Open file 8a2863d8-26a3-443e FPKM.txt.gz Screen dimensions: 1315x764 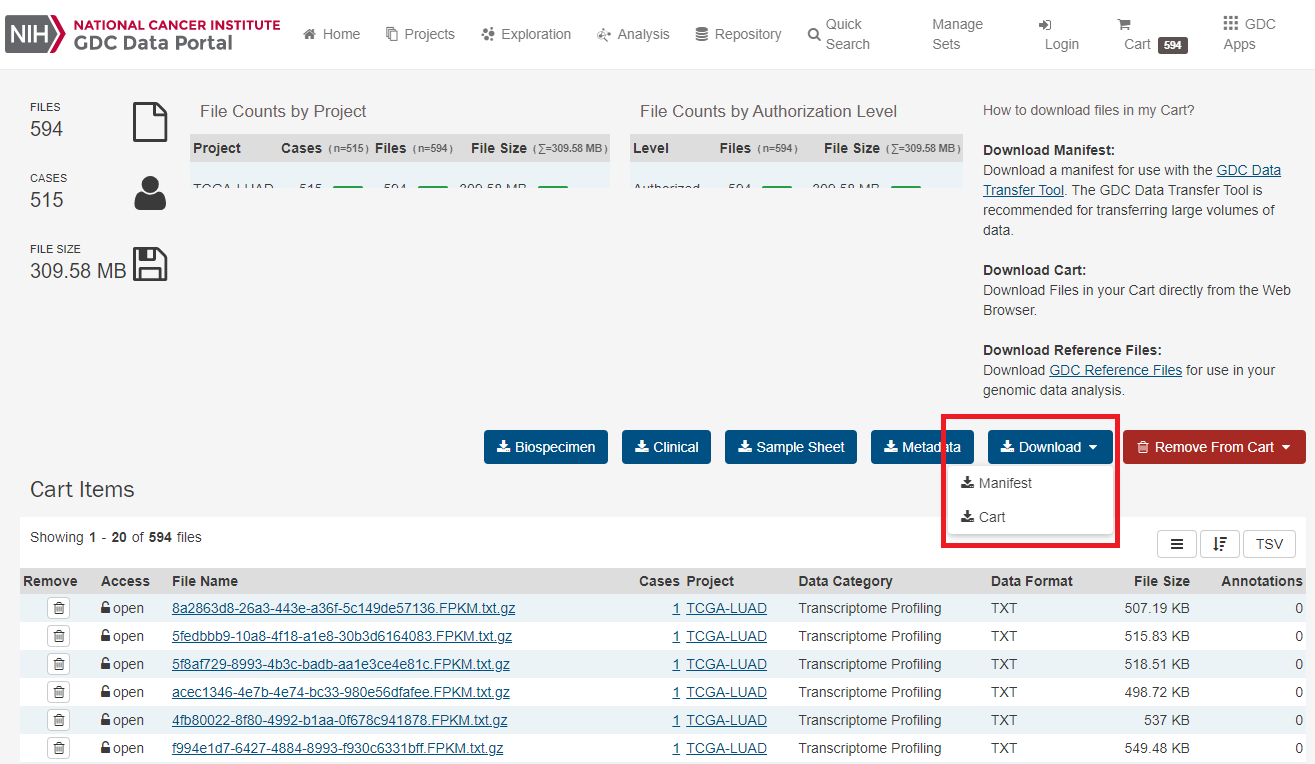[x=343, y=608]
